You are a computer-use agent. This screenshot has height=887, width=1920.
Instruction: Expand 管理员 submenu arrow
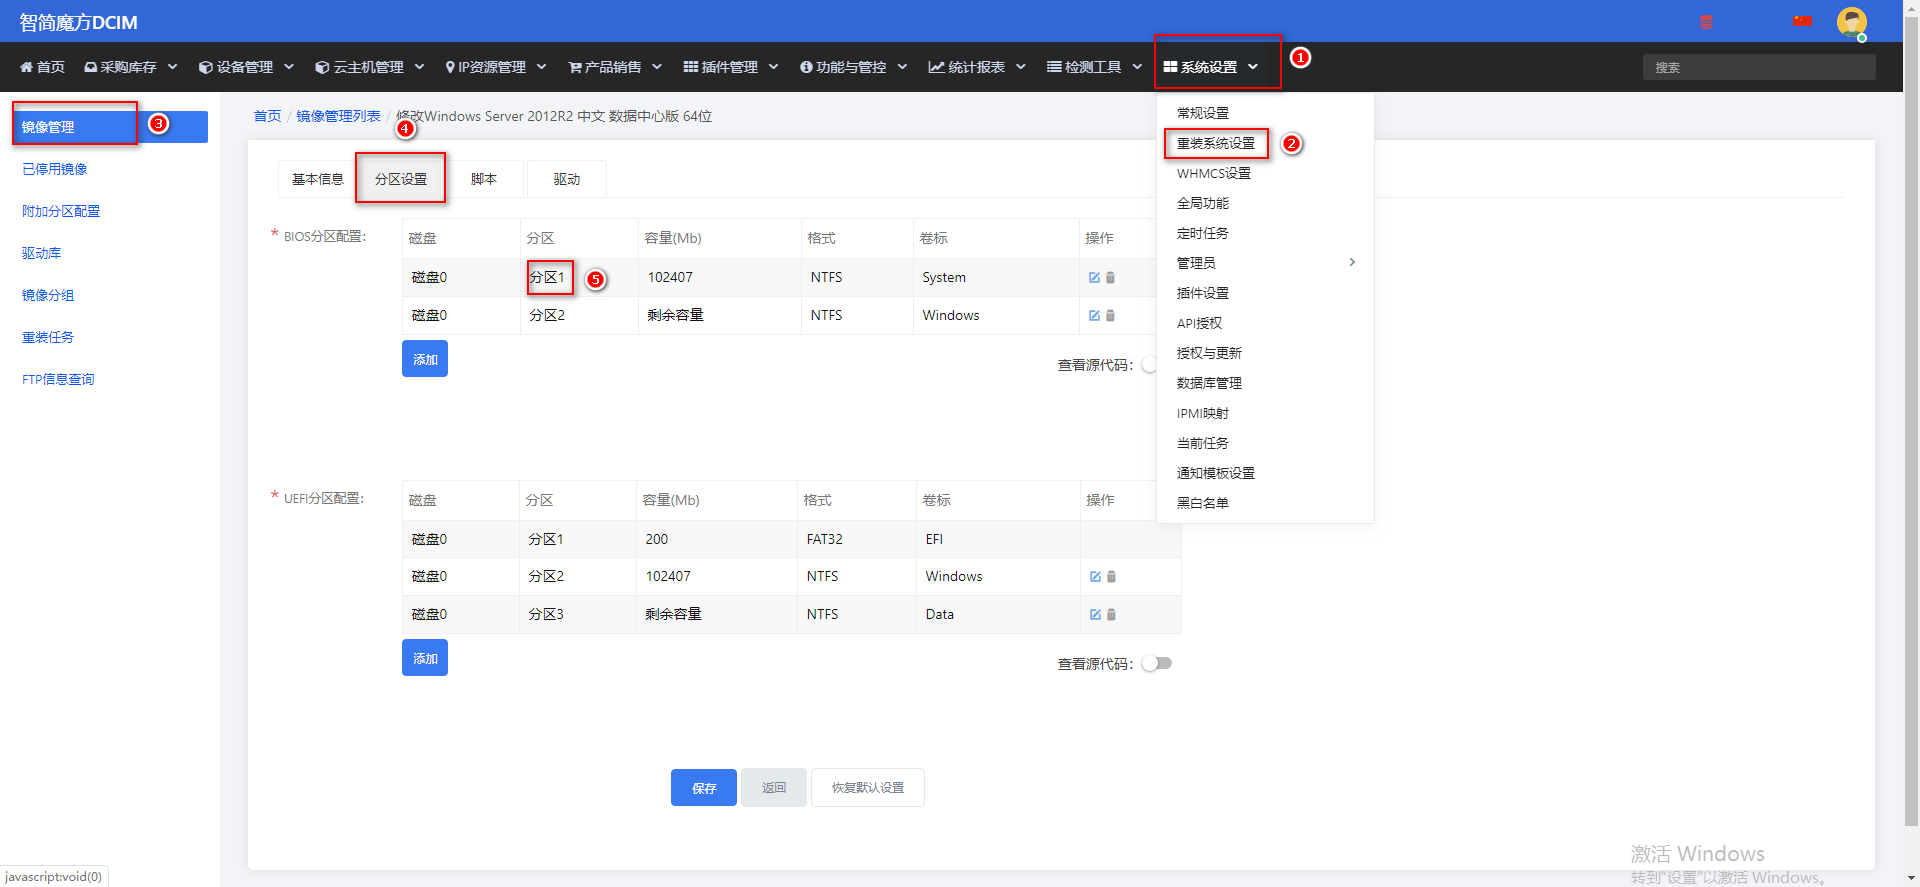[1352, 262]
